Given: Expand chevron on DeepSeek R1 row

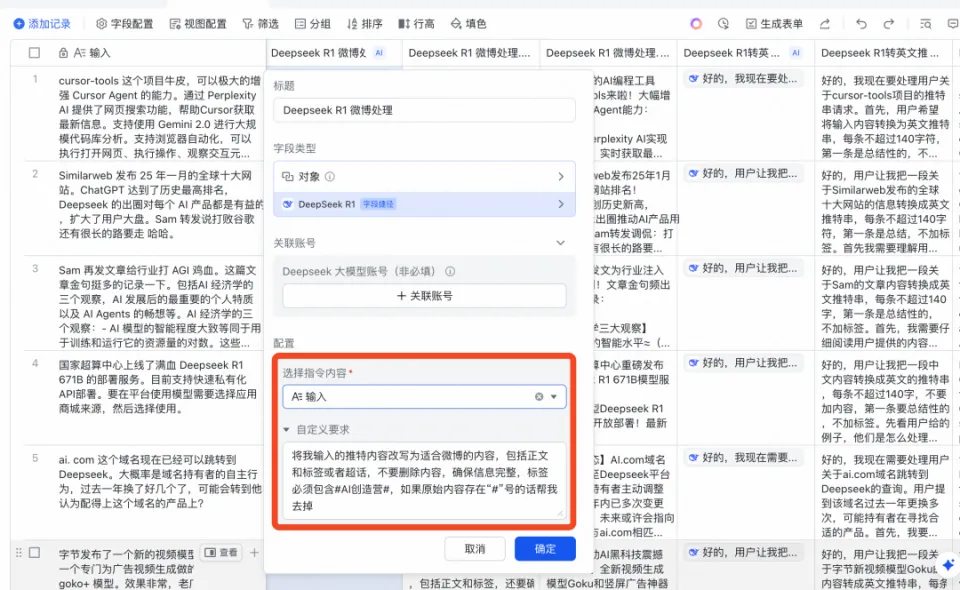Looking at the screenshot, I should (561, 204).
